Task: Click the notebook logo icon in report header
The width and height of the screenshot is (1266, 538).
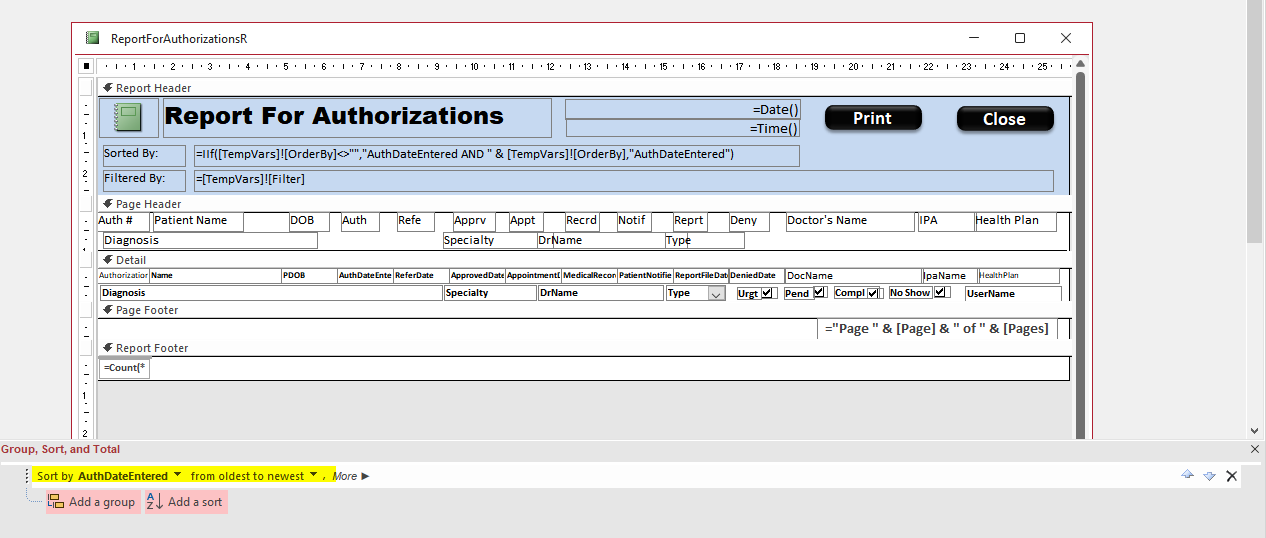Action: click(127, 118)
